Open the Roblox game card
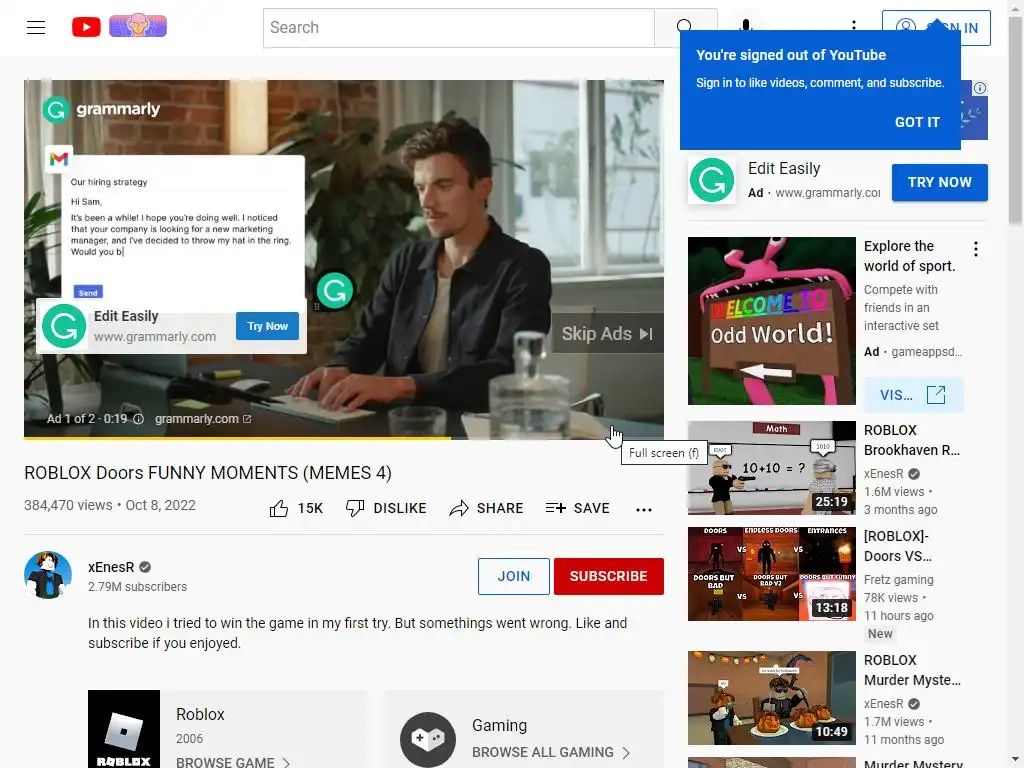1024x768 pixels. [228, 729]
